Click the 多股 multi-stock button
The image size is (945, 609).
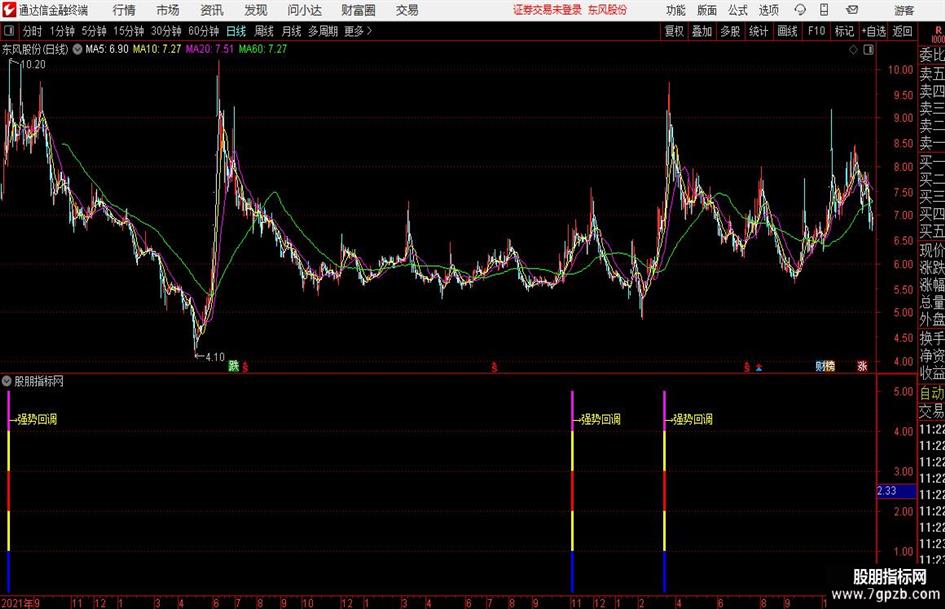[x=730, y=31]
